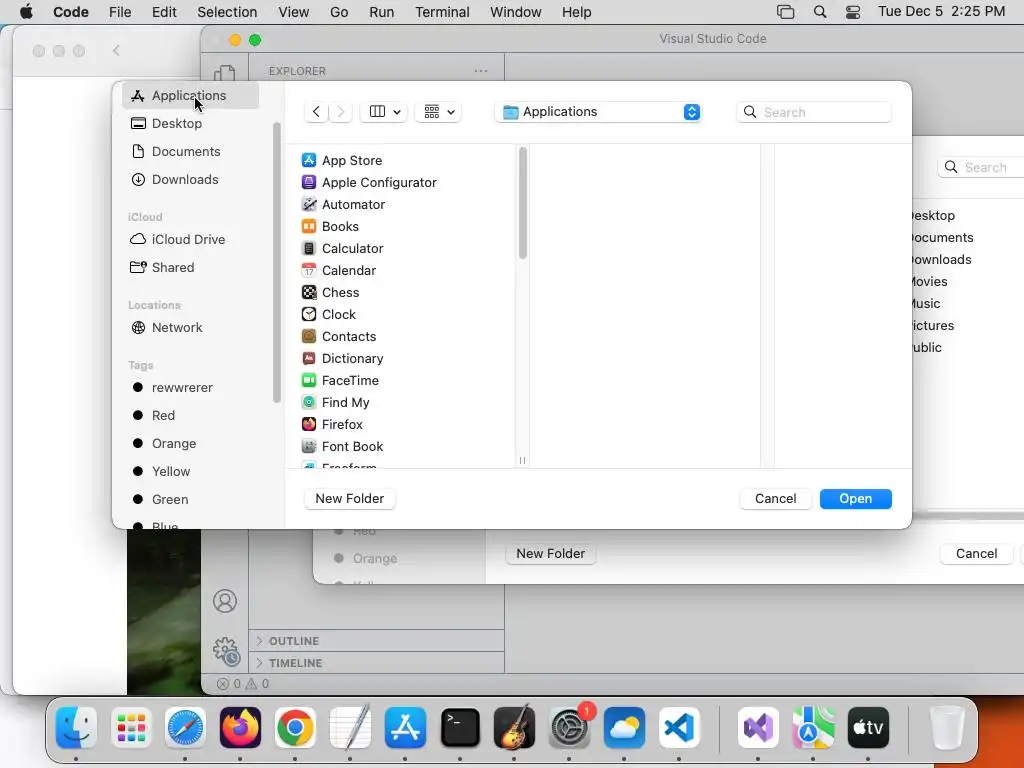
Task: Switch to Visual Studio Code in Dock
Action: 679,728
